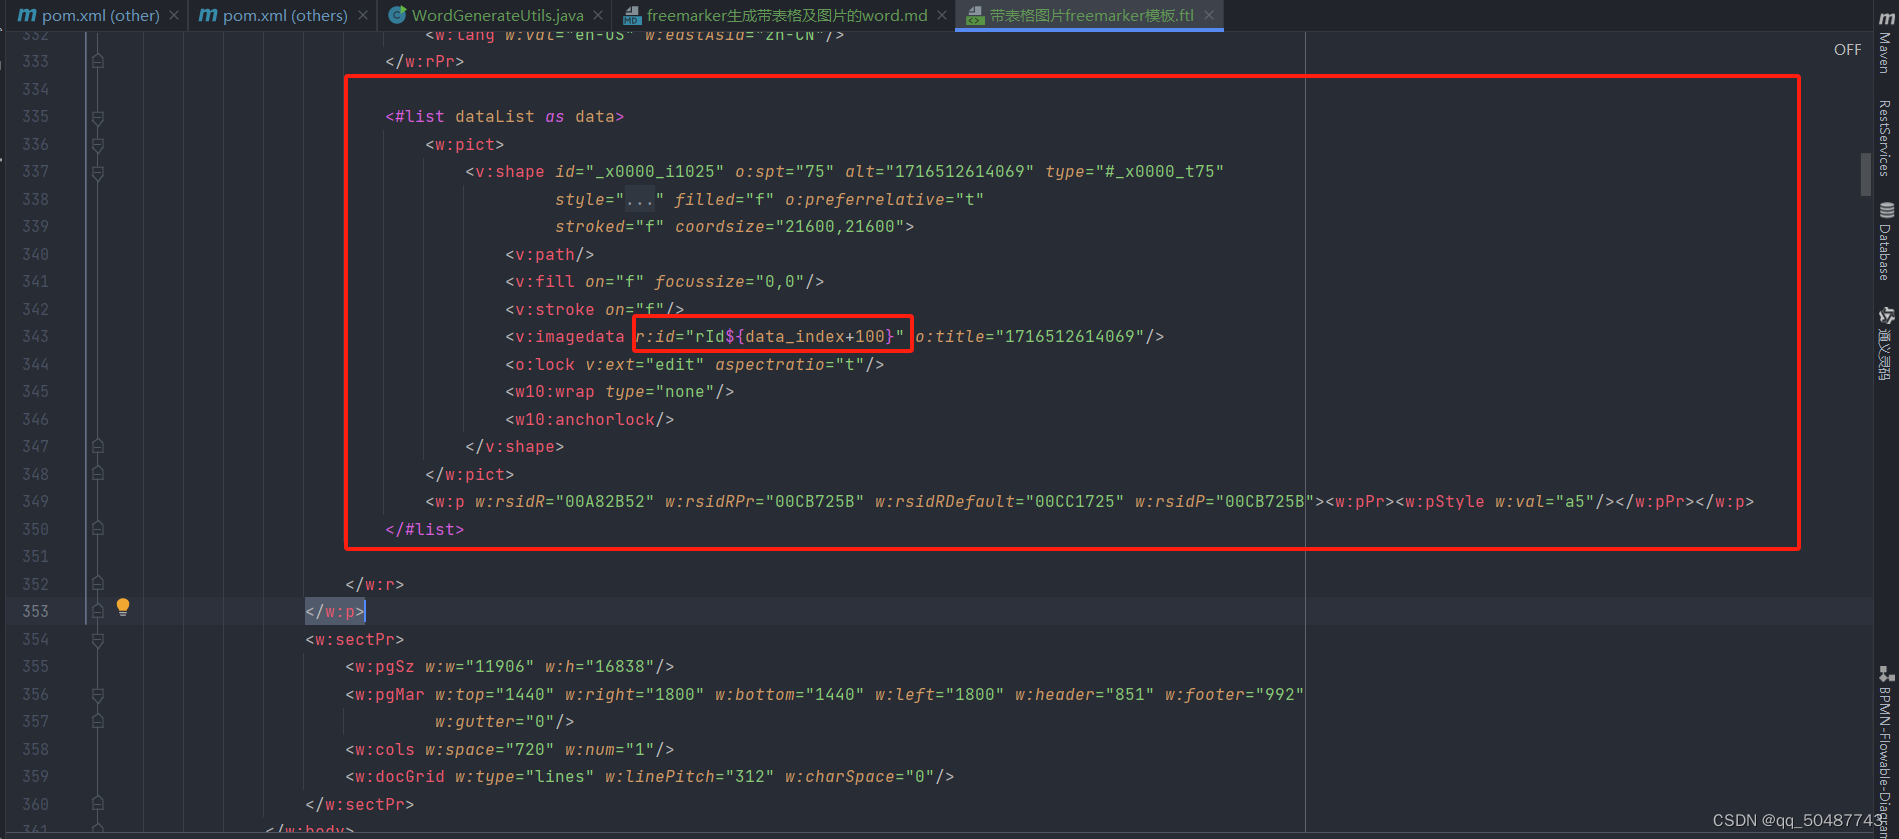Collapse the w:pgMar element at line 356
This screenshot has width=1899, height=839.
tap(98, 695)
